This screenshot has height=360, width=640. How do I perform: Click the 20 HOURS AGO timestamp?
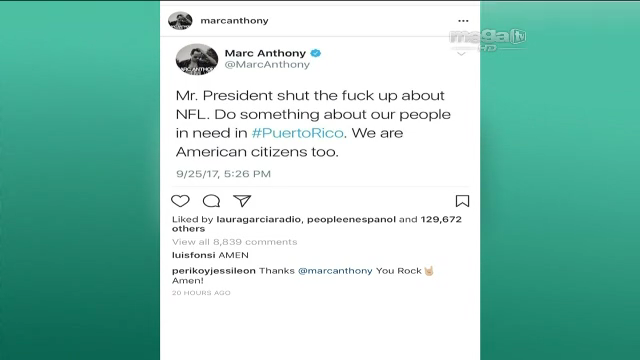click(x=201, y=293)
